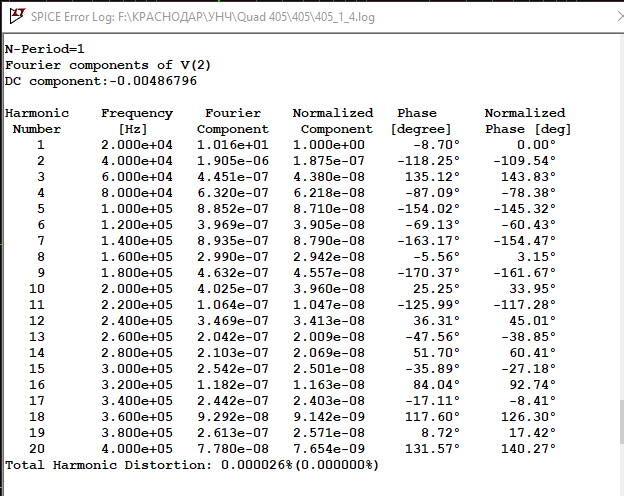Click normalized phase 33.95°
Viewport: 624px width, 496px height.
[532, 289]
